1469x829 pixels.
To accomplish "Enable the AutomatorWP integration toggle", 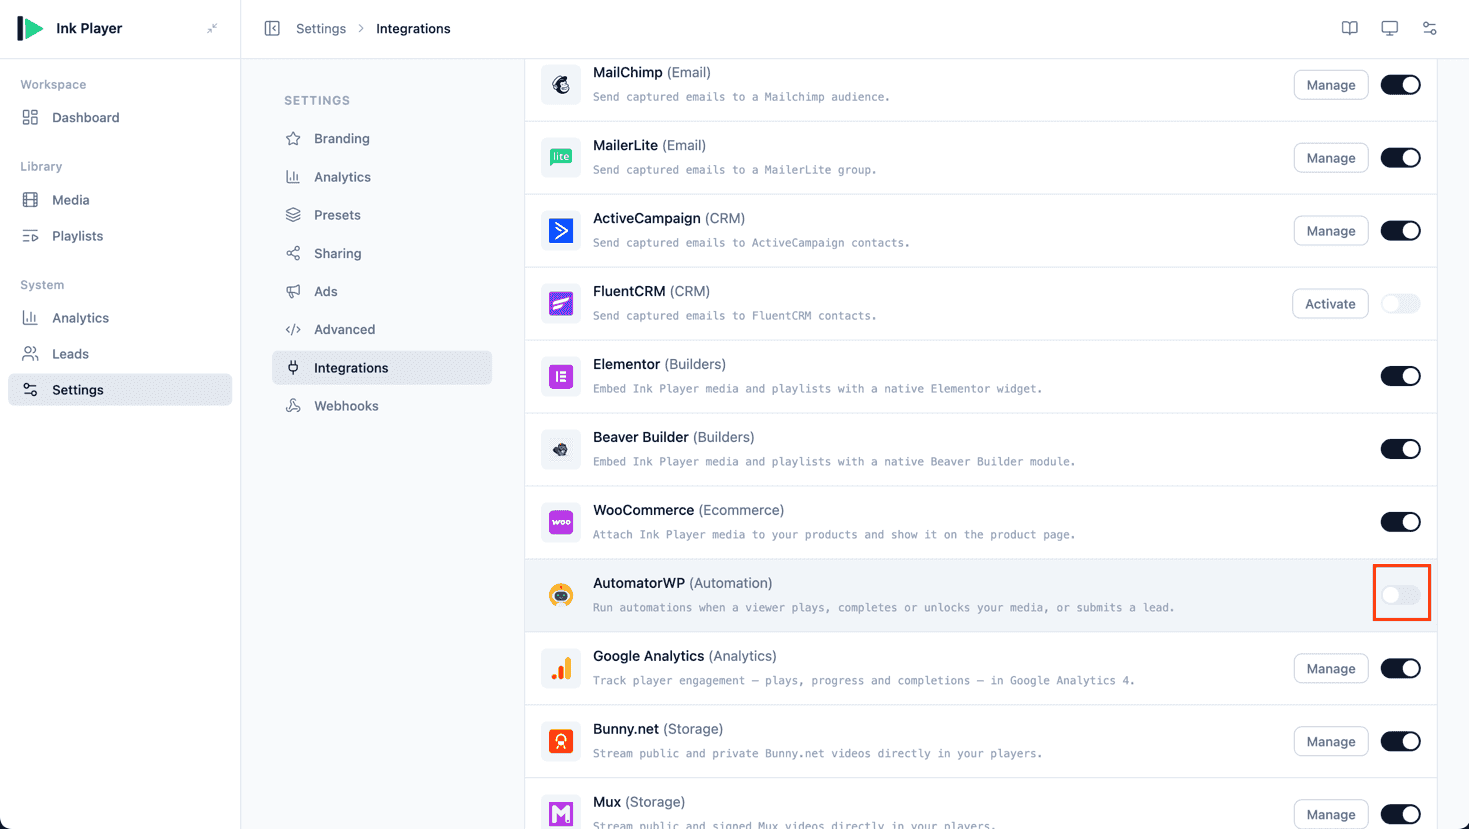I will (x=1400, y=595).
